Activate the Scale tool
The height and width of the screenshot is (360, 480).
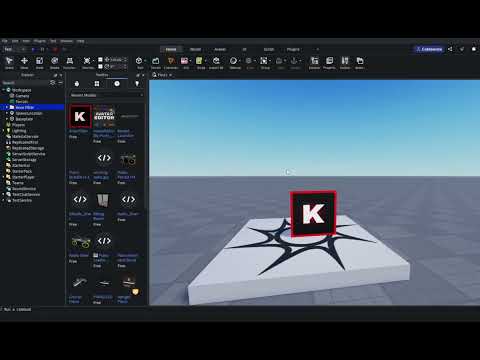coord(39,62)
